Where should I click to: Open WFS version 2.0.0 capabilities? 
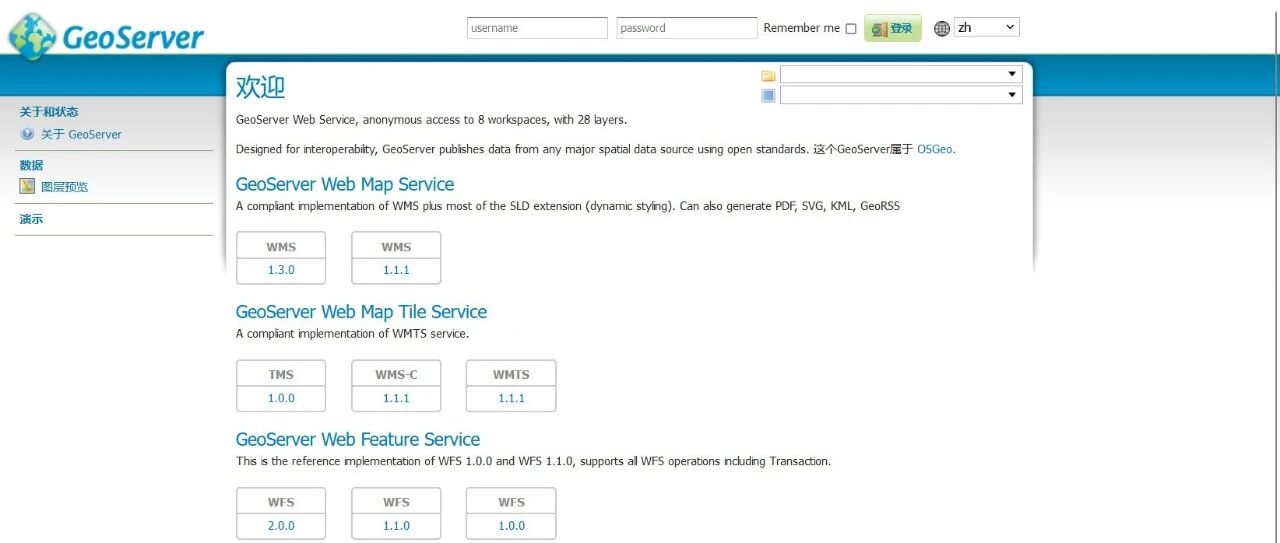[281, 526]
